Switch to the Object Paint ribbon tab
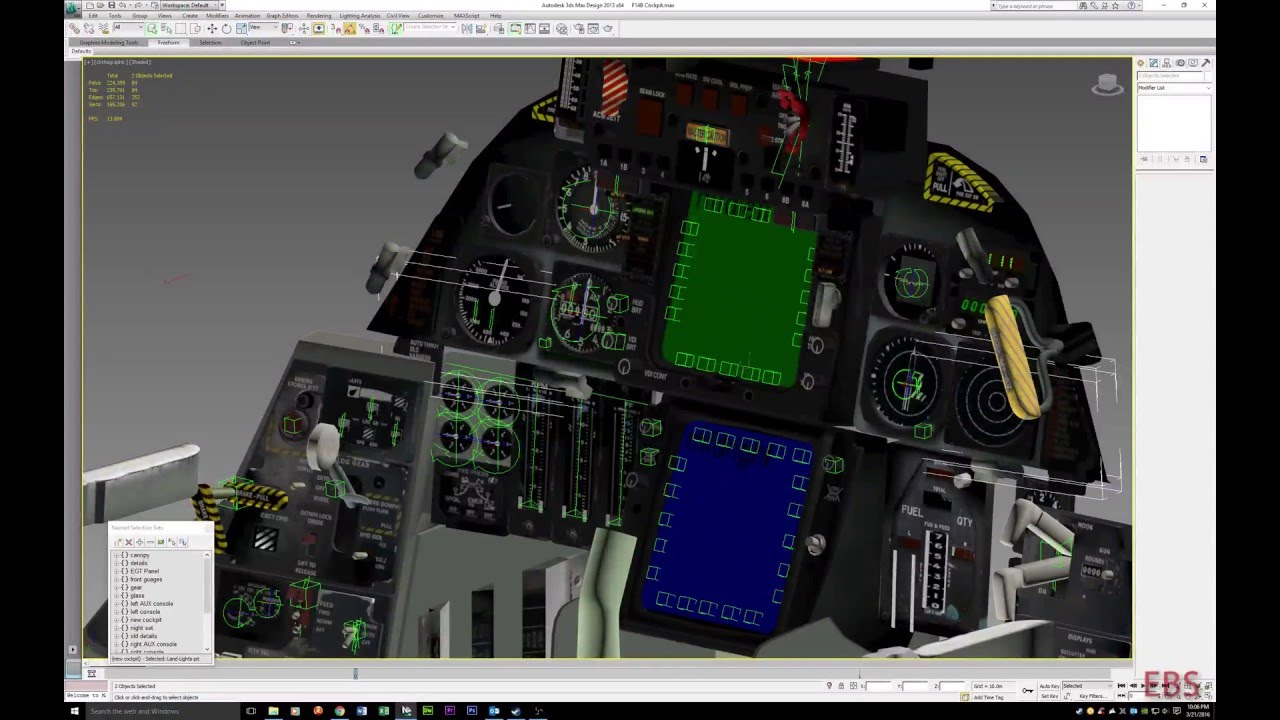 (255, 43)
